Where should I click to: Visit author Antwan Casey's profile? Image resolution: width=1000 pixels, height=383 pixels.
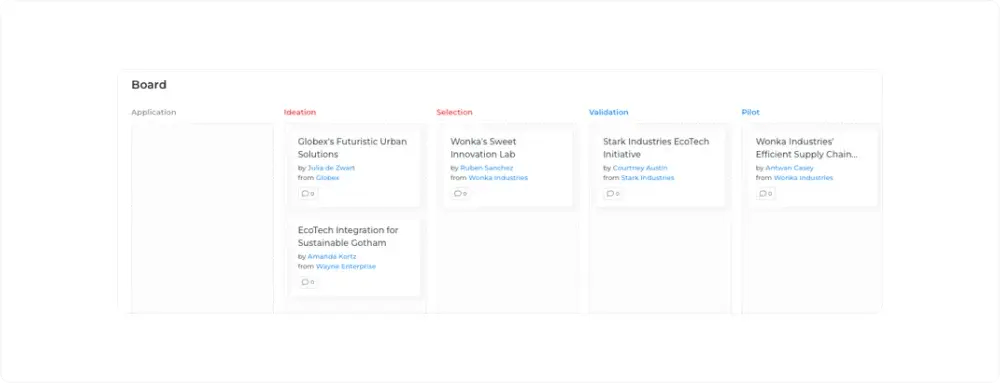click(790, 168)
